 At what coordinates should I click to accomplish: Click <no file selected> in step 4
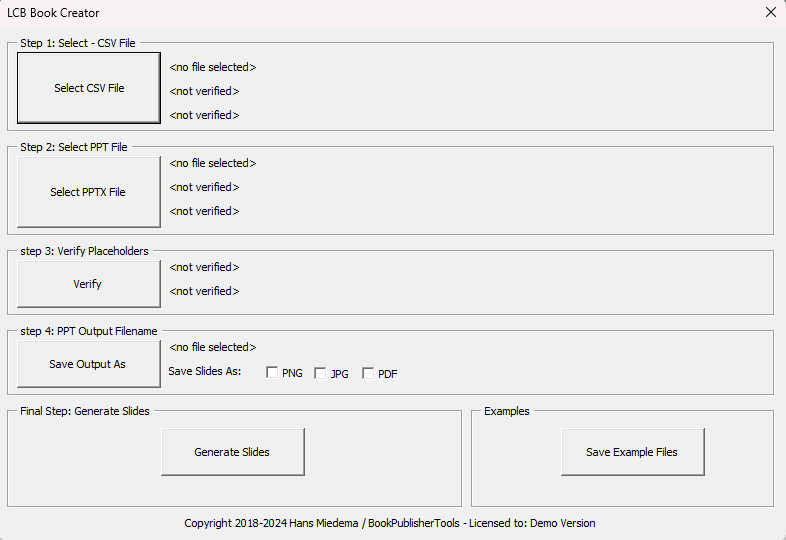213,347
